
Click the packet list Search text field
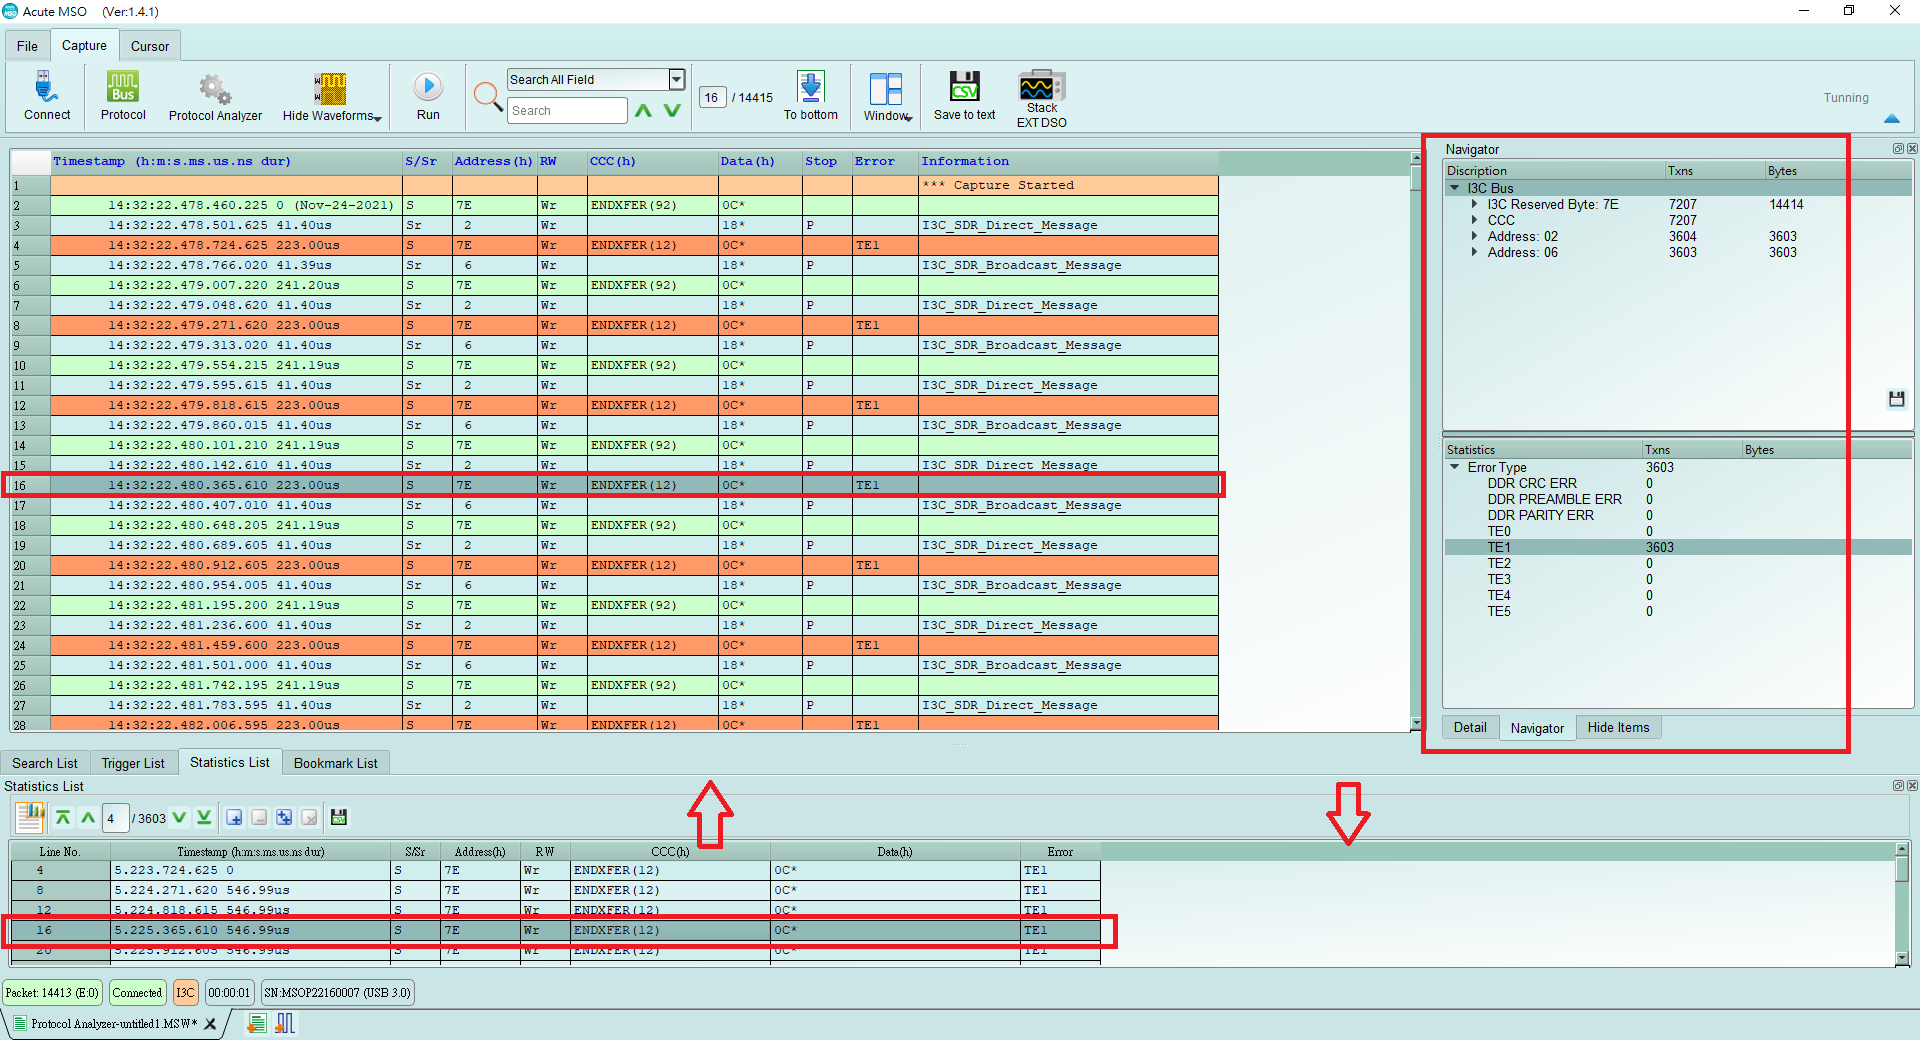click(x=567, y=110)
